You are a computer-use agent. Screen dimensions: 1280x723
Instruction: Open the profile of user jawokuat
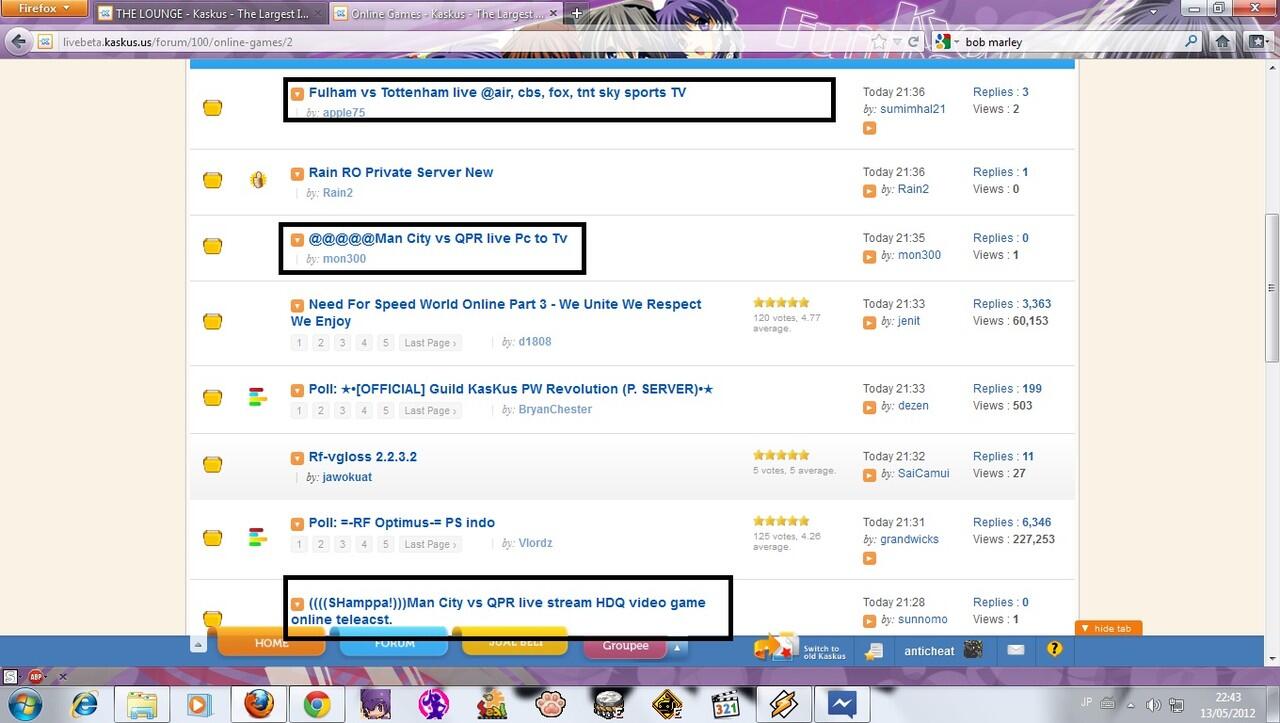tap(347, 477)
